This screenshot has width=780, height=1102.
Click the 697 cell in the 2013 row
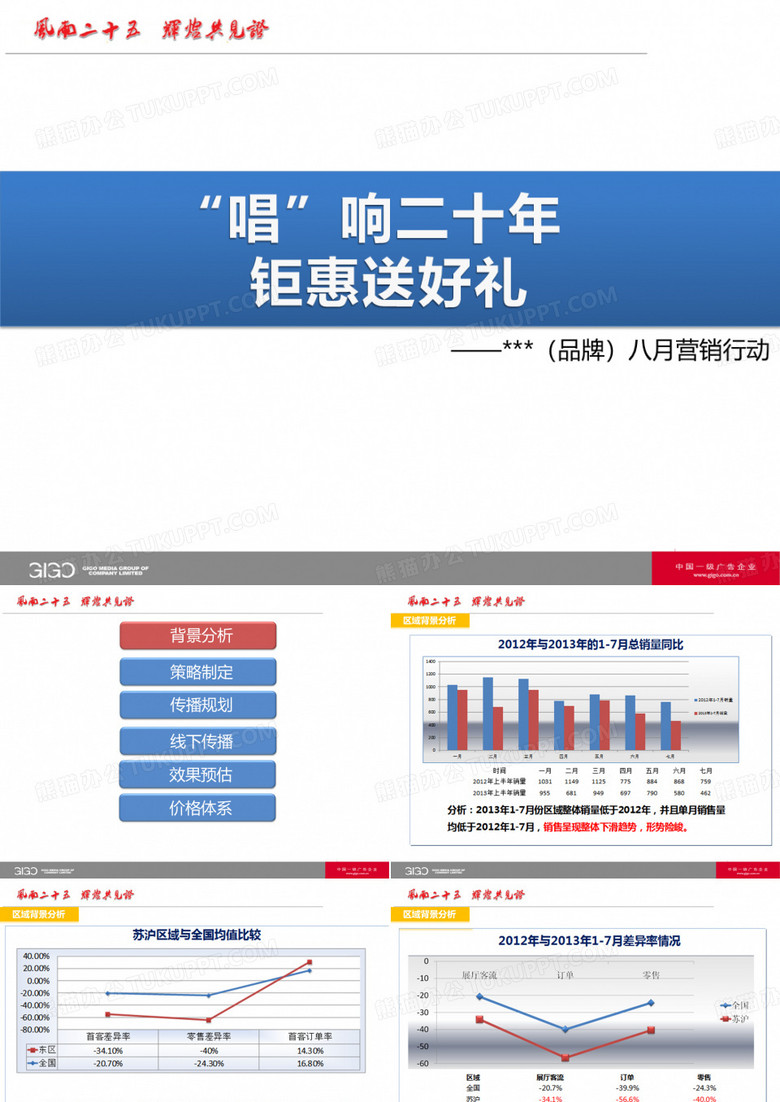pos(625,793)
